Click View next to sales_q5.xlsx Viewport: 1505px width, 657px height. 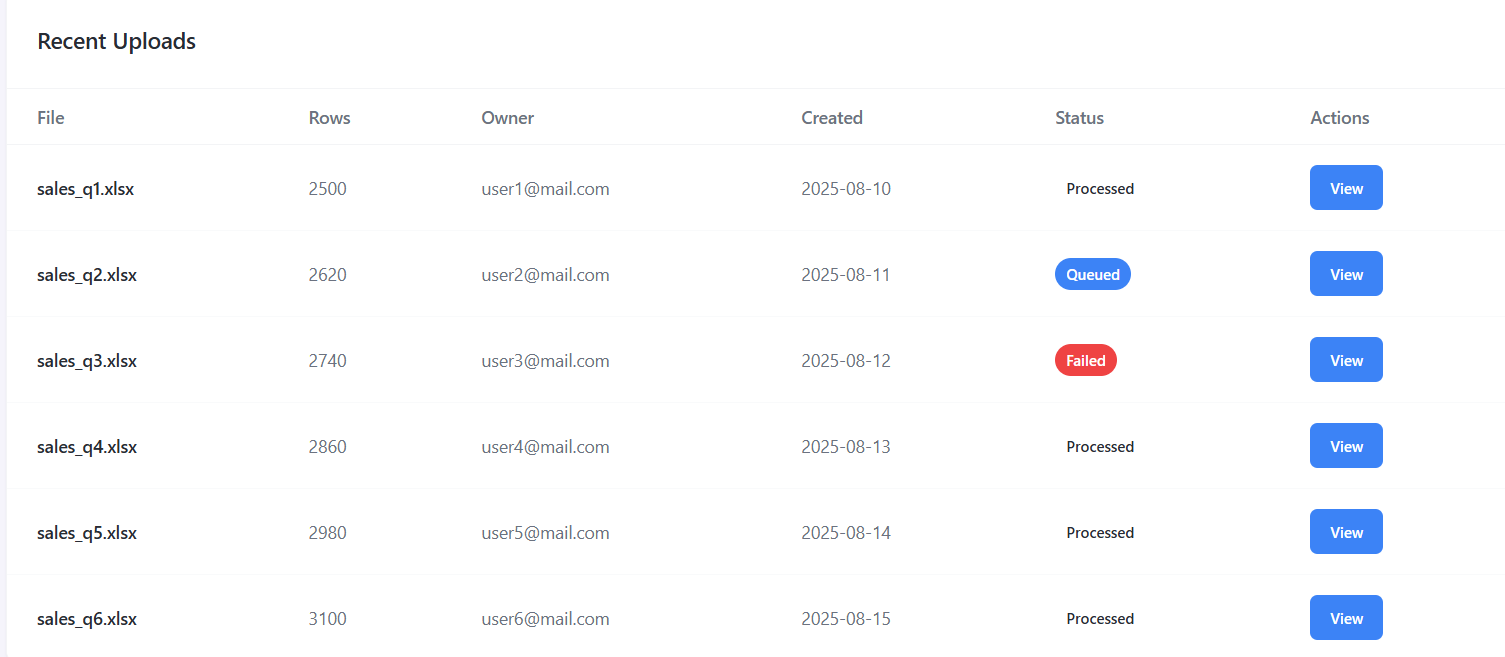[1346, 532]
